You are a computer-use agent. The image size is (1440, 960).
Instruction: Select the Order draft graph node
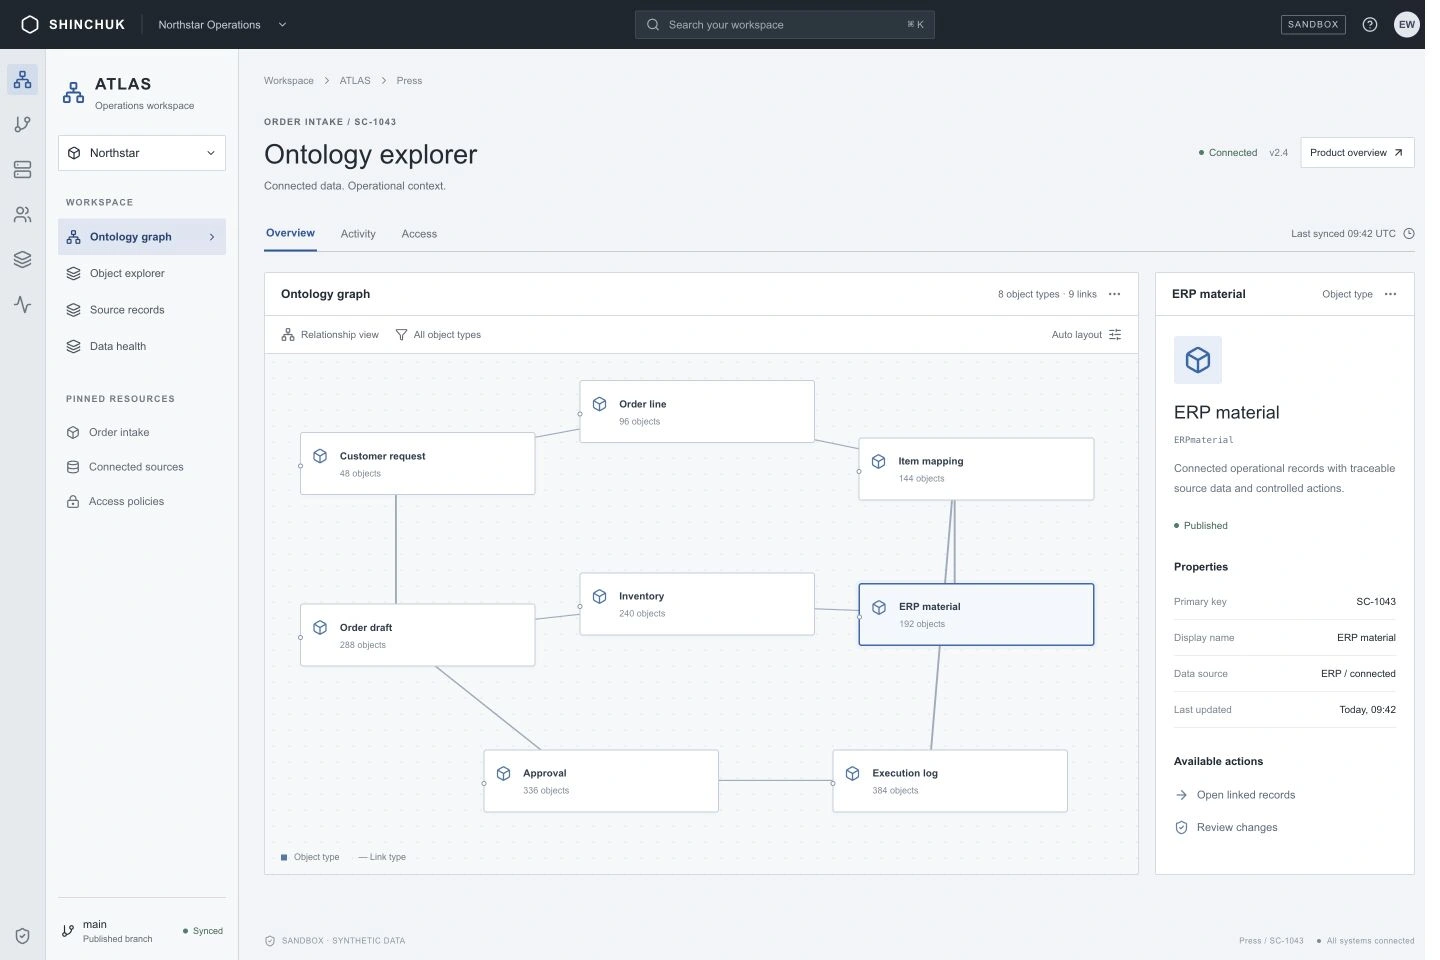[418, 635]
